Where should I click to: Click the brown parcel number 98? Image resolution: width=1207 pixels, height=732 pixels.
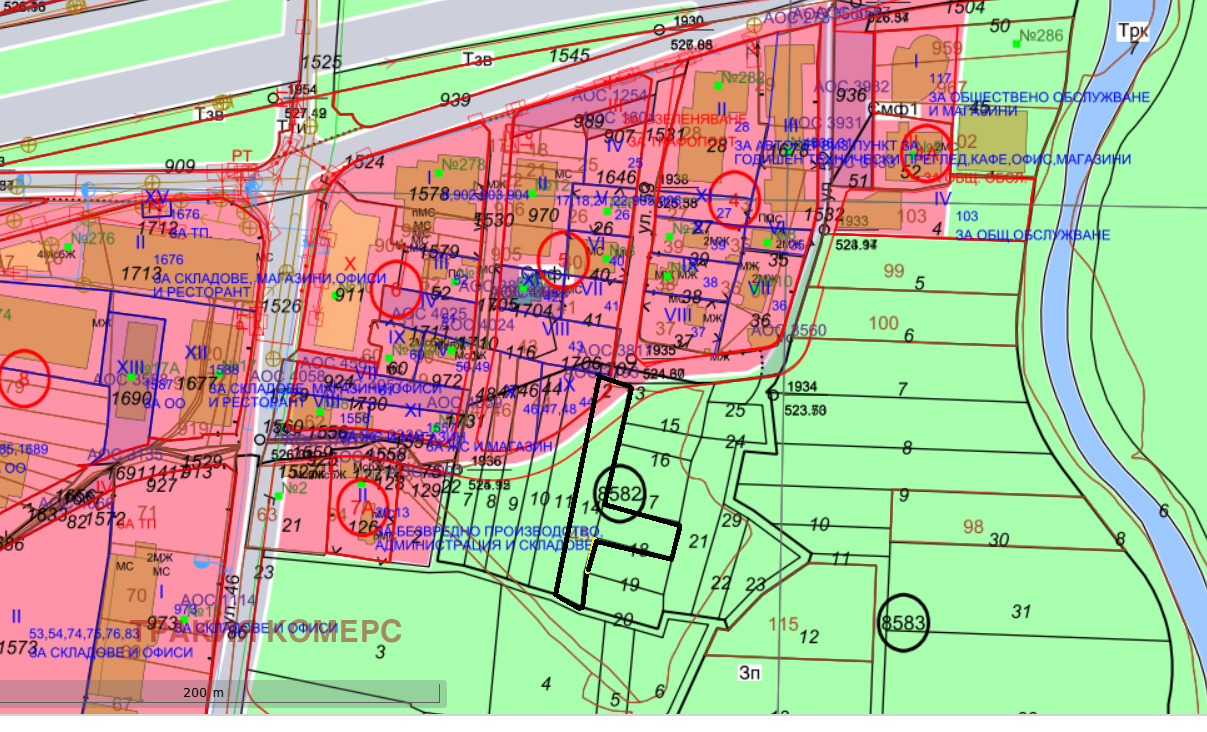coord(973,527)
